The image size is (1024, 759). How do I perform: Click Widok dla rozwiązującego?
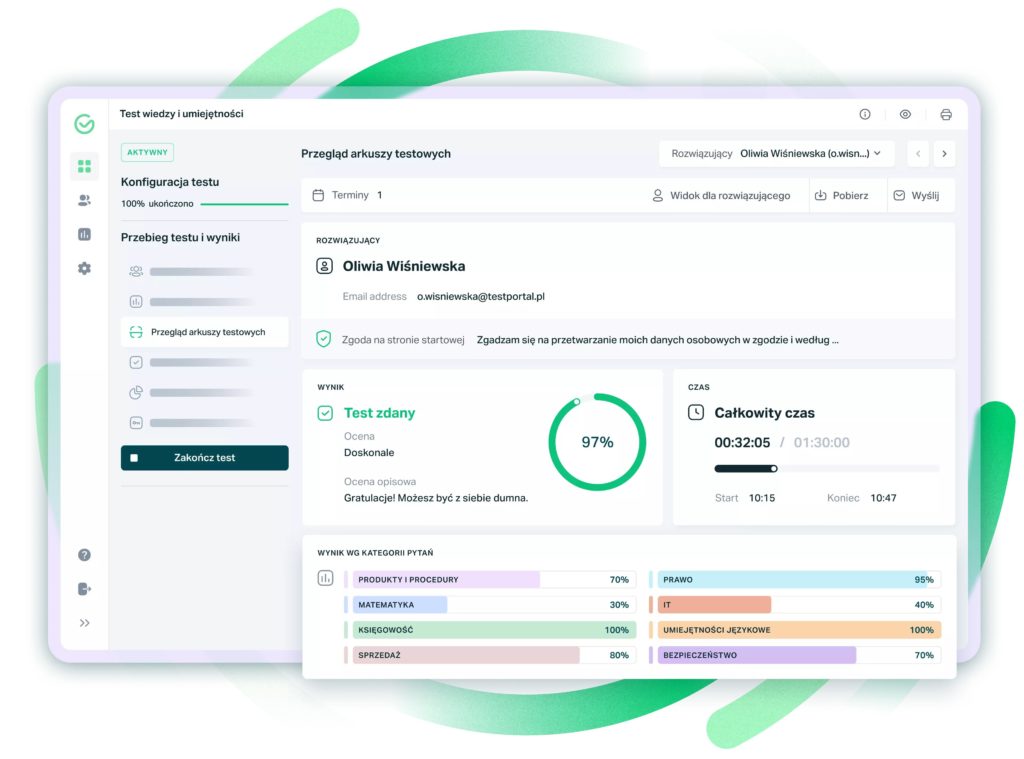coord(721,195)
